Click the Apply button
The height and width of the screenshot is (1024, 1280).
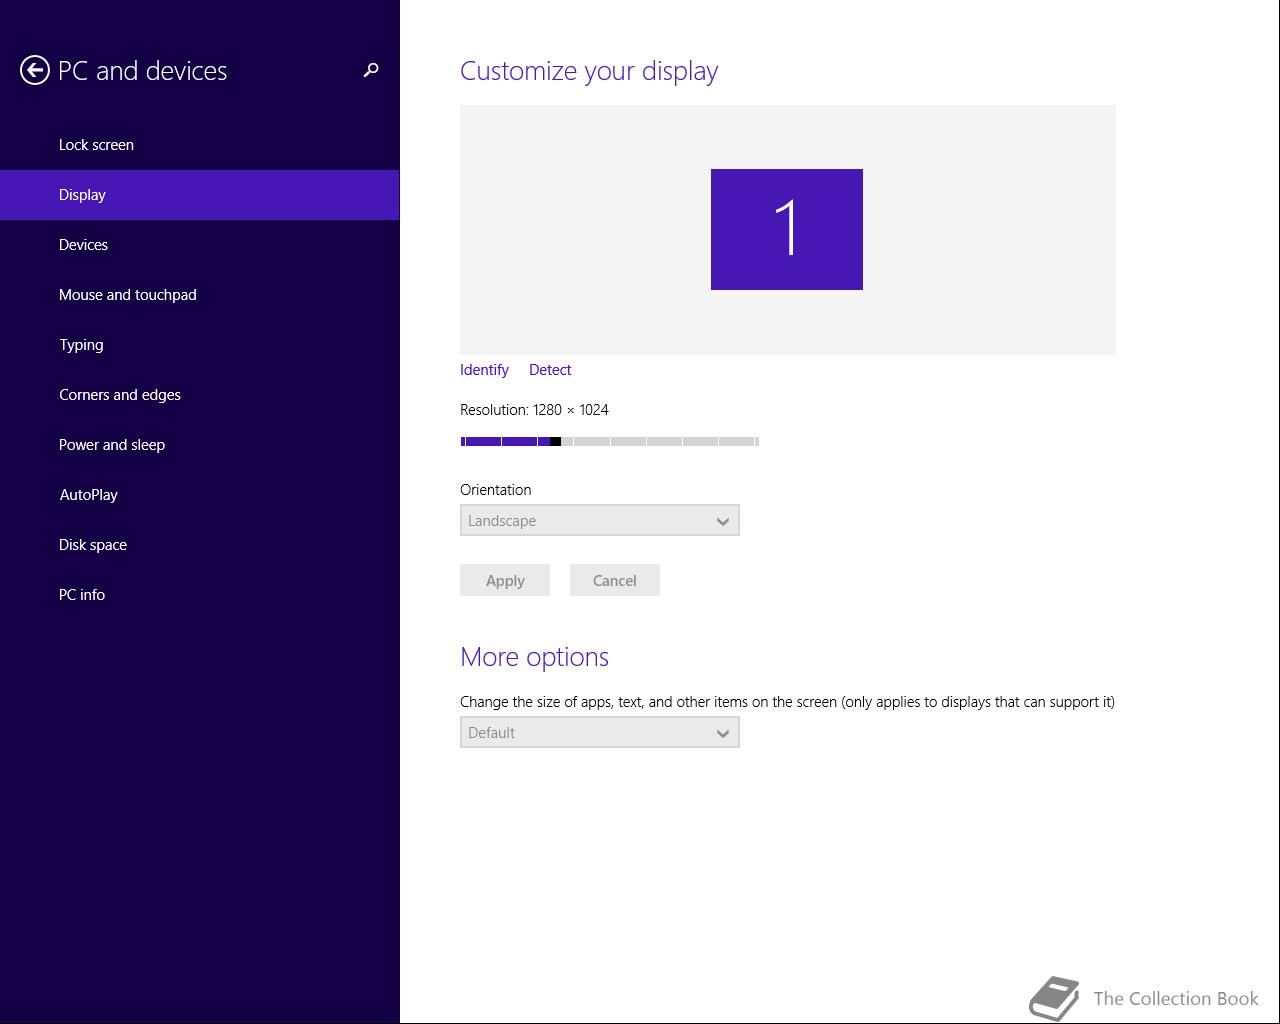pos(505,580)
